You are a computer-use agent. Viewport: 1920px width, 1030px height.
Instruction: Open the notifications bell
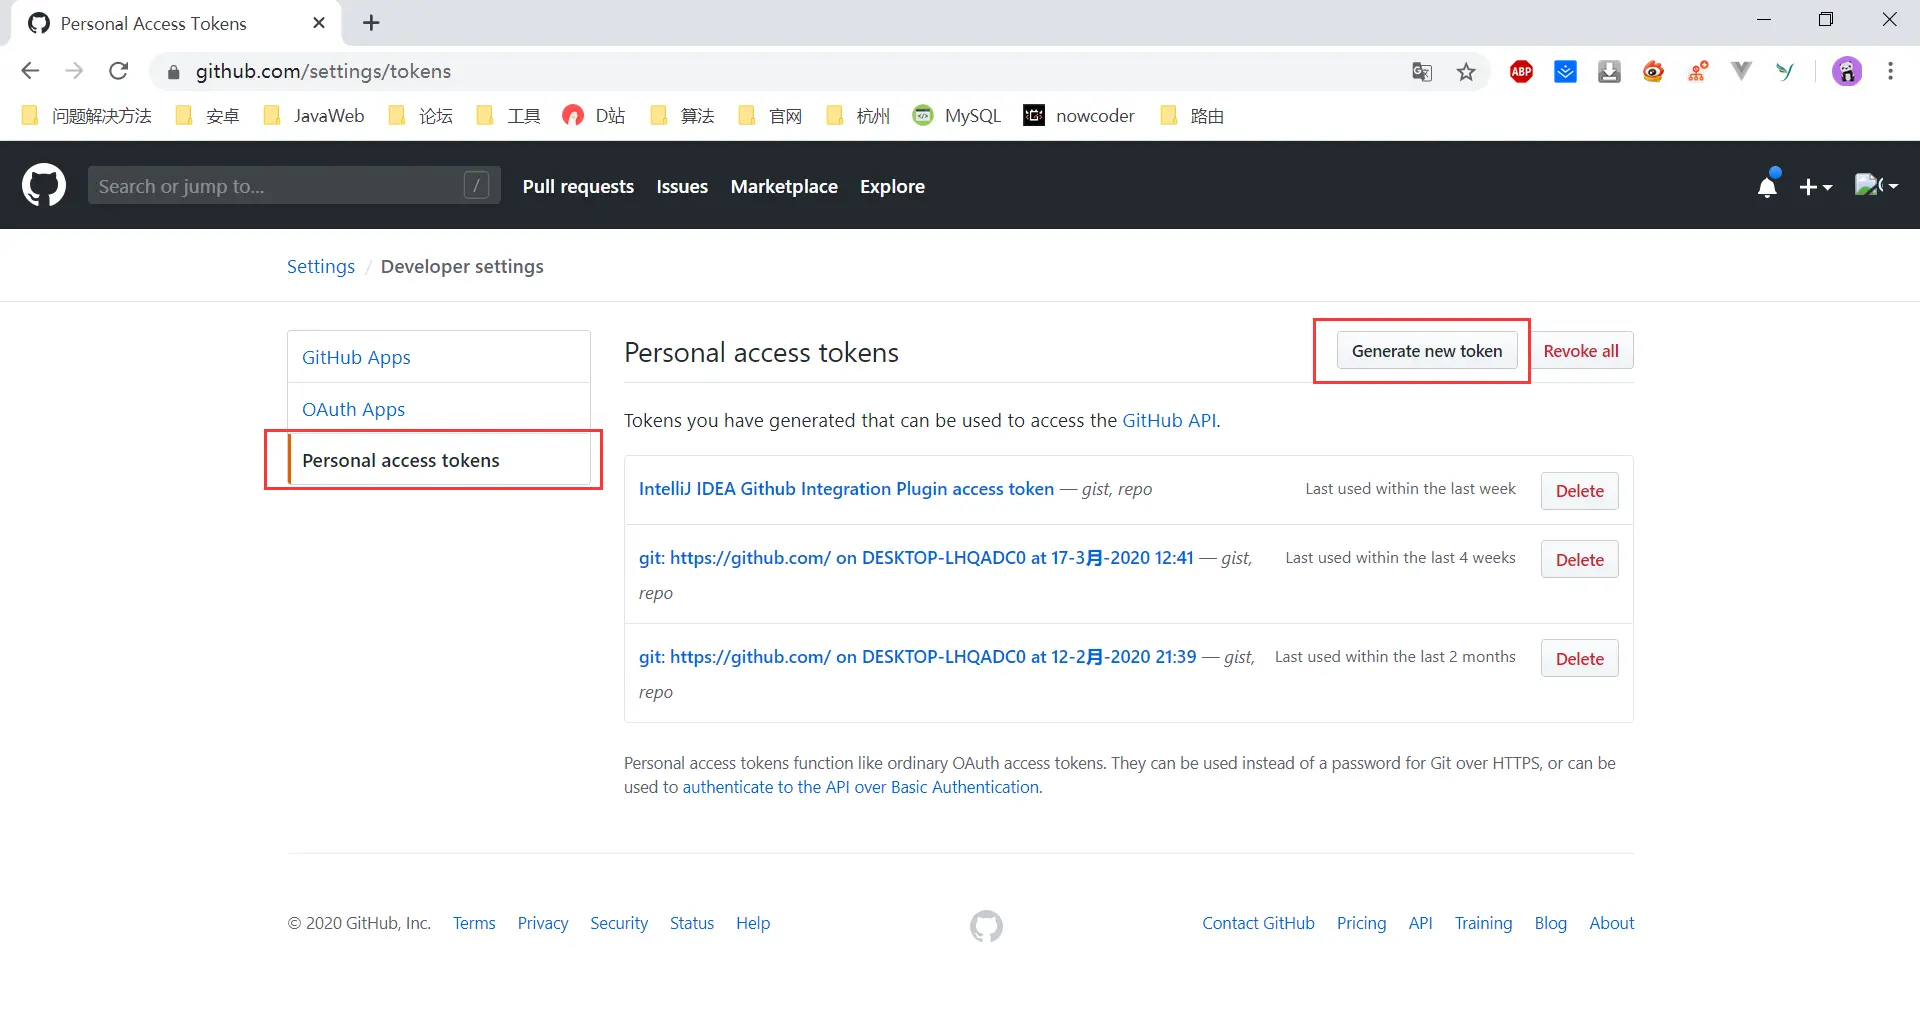click(1767, 186)
